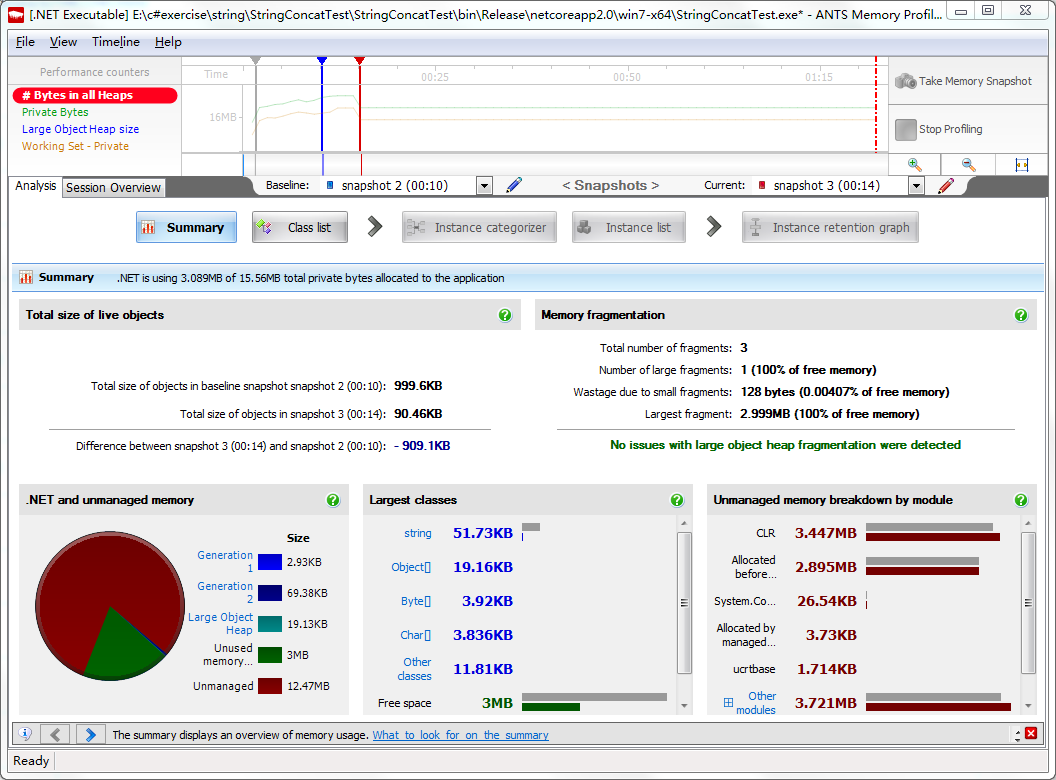Open the Instance categorizer view

tap(479, 228)
